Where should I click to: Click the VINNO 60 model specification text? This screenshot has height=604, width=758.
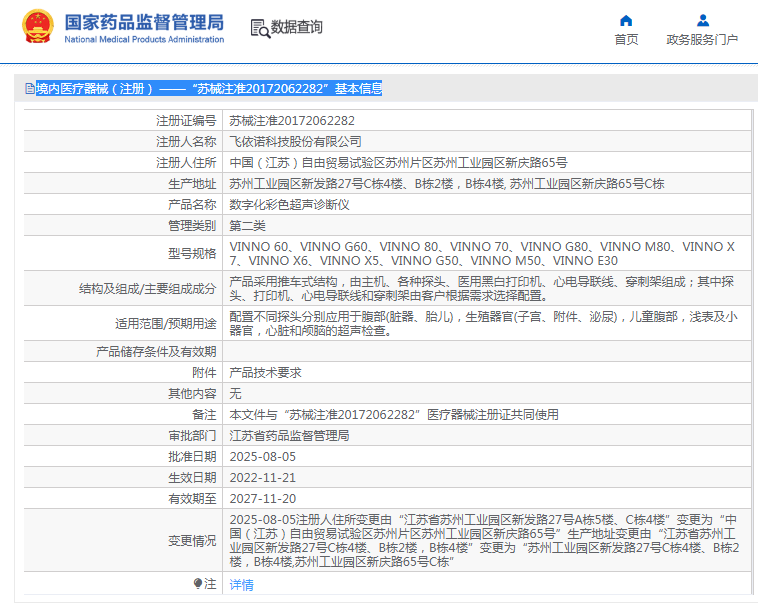click(x=482, y=253)
